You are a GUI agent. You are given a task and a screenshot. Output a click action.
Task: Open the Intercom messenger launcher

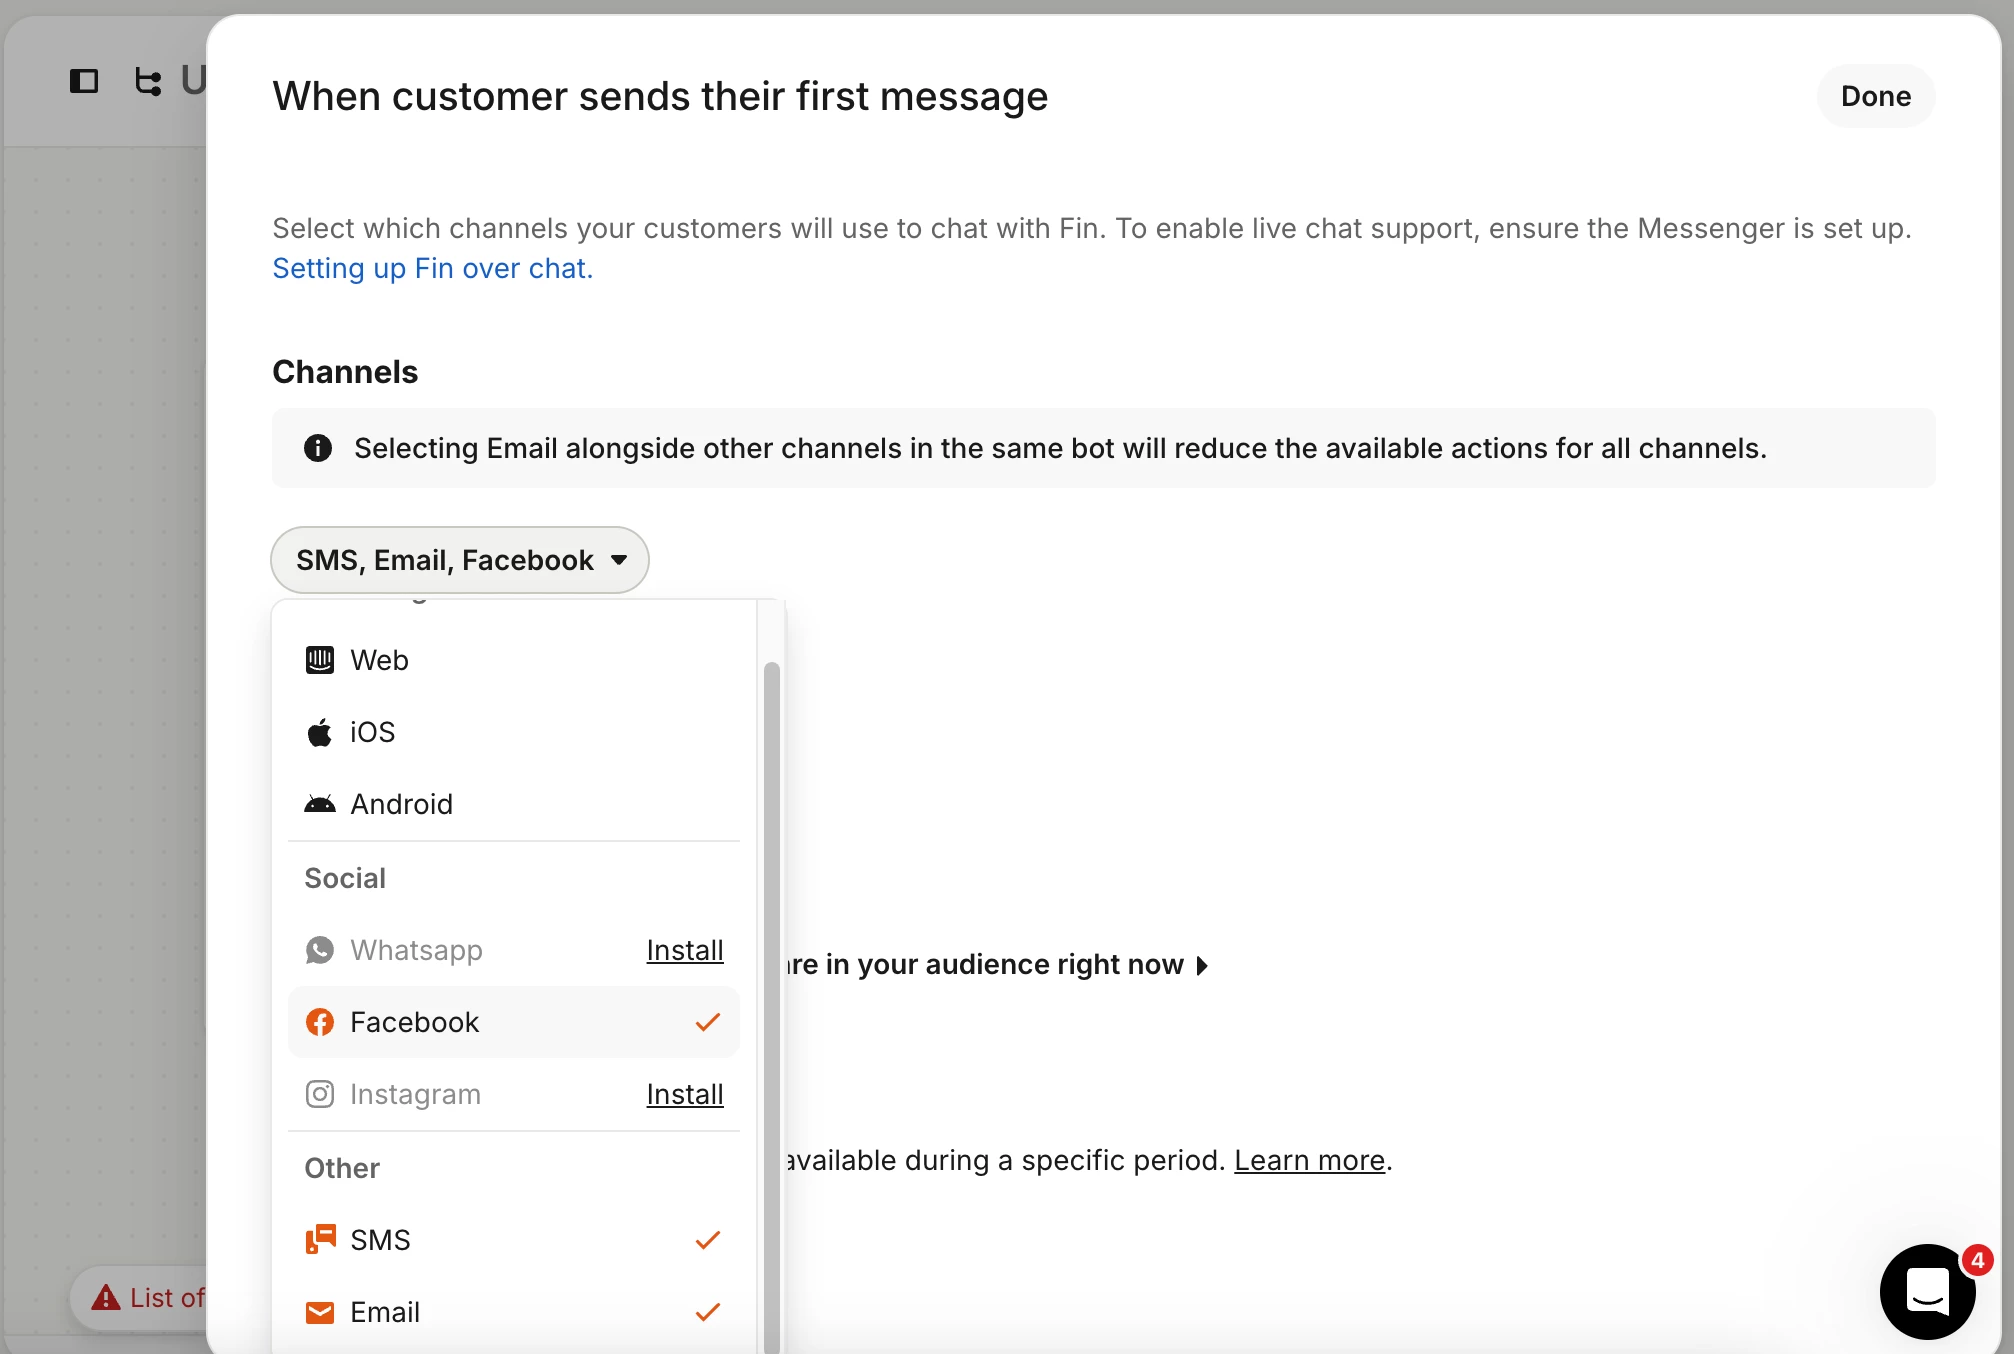pyautogui.click(x=1927, y=1291)
